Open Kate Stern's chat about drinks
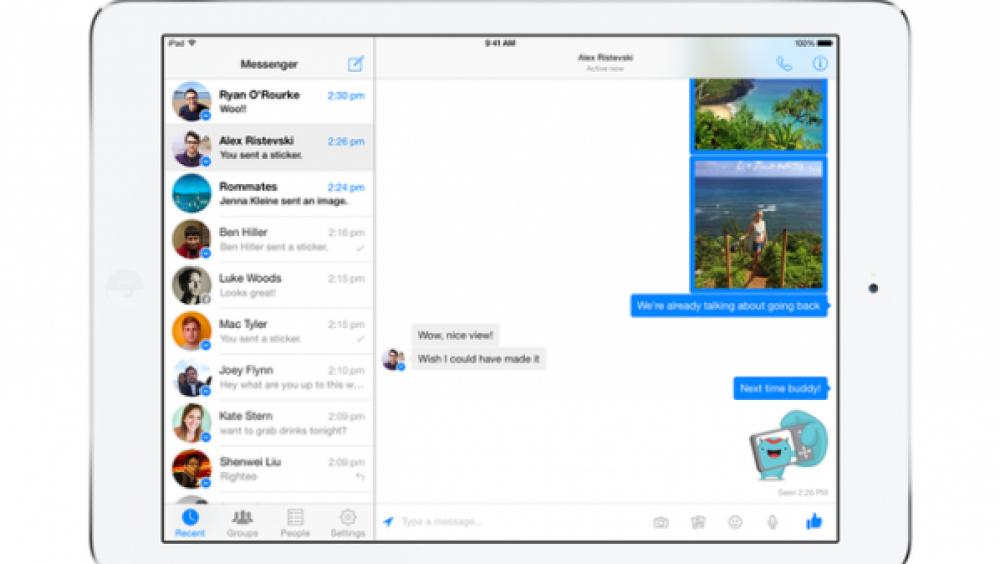Screen dimensions: 1000x564 point(268,423)
